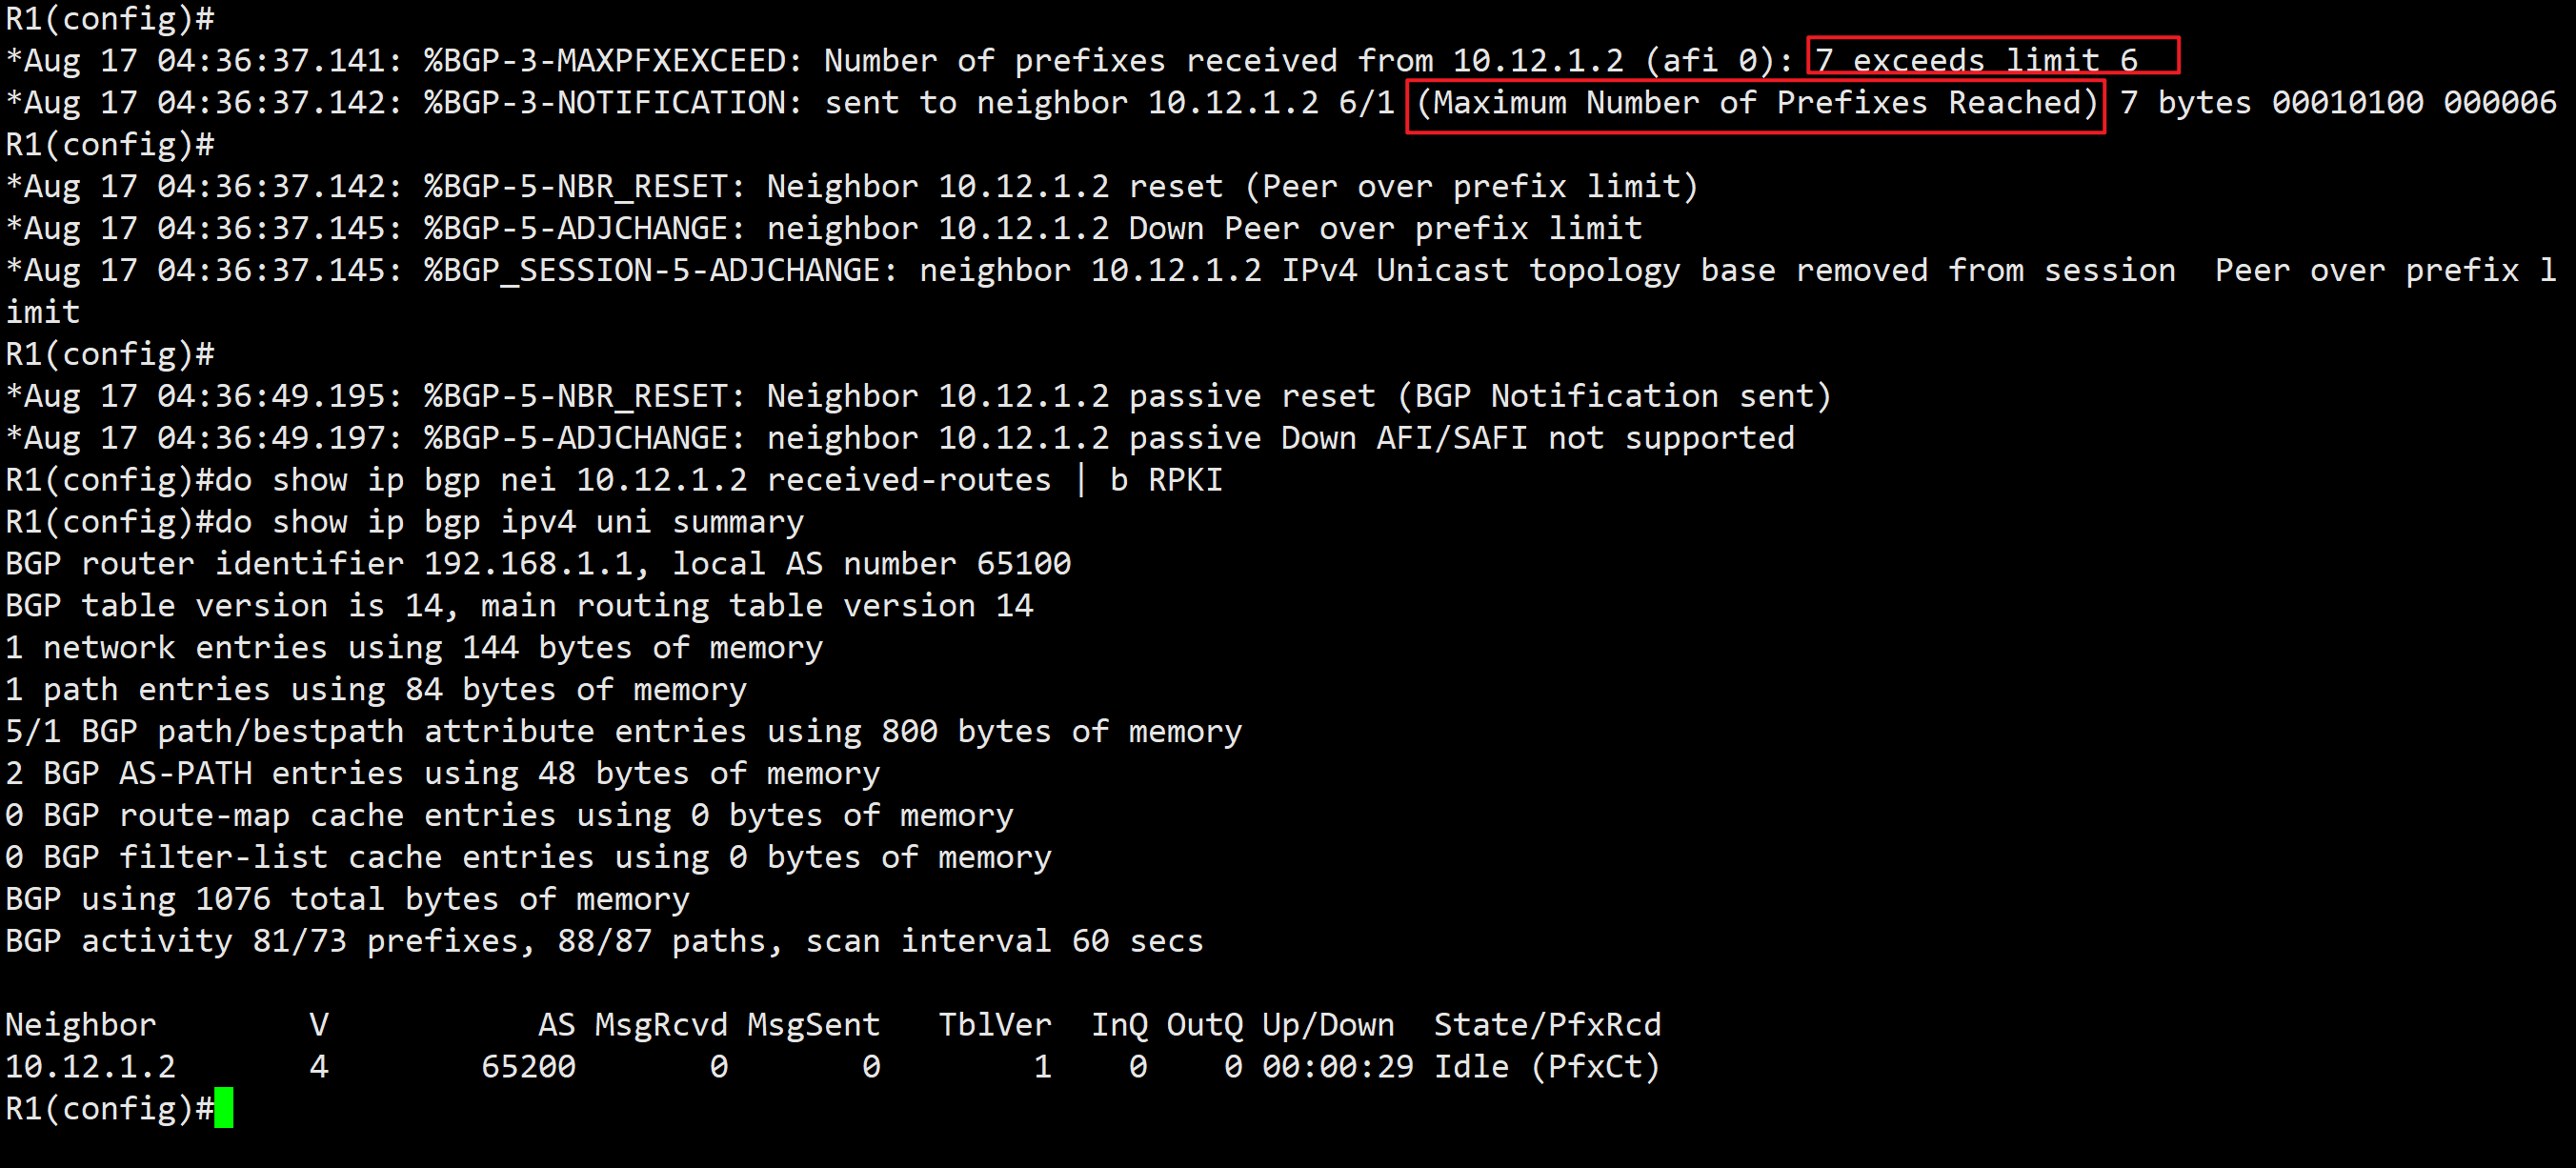Viewport: 2576px width, 1168px height.
Task: Click 'scan interval 60 secs' text
Action: click(x=1004, y=941)
